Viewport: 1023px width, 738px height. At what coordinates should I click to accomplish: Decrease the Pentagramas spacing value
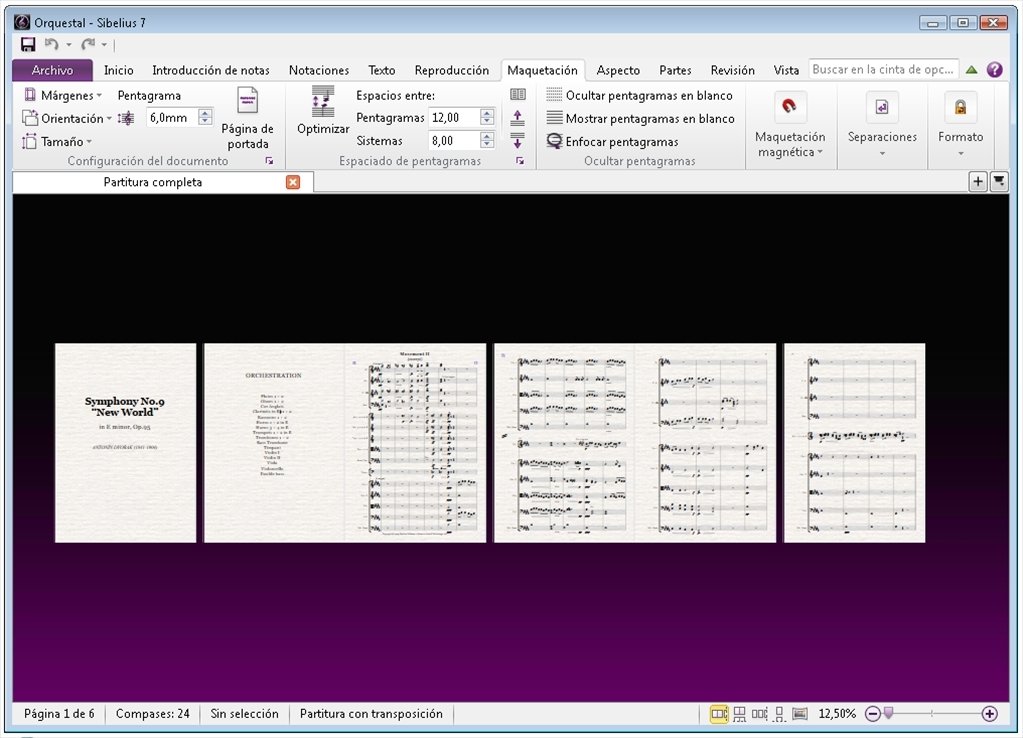(487, 122)
